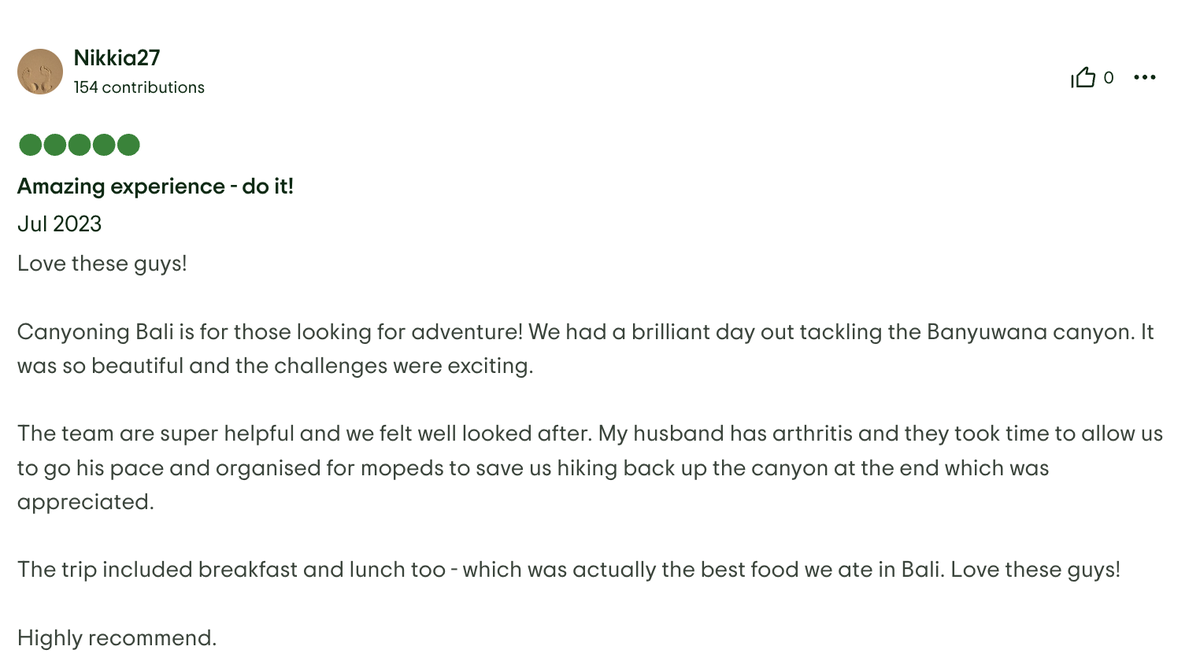Click the "Jul 2023" review date

(60, 224)
